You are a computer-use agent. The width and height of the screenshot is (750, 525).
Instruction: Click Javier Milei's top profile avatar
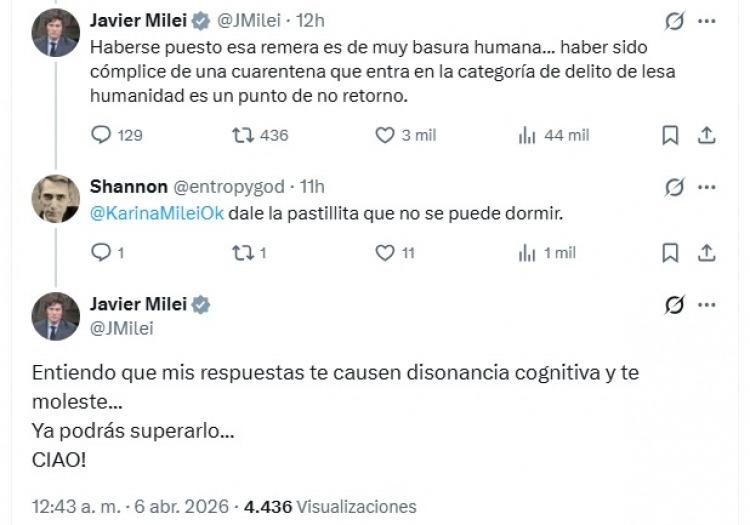55,33
